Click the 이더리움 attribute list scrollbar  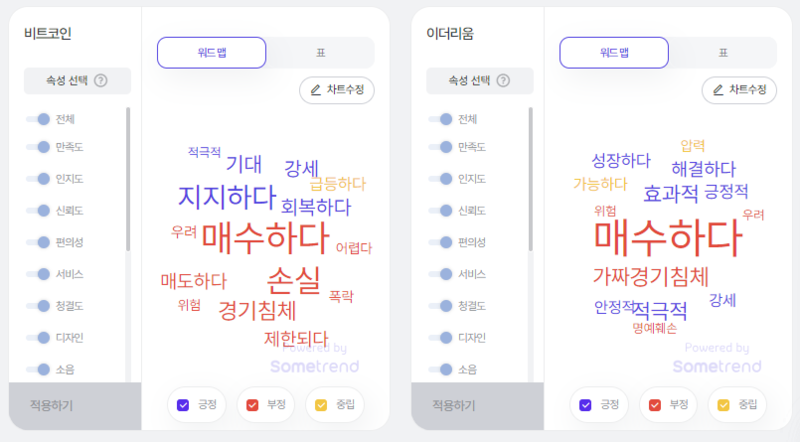coord(531,179)
